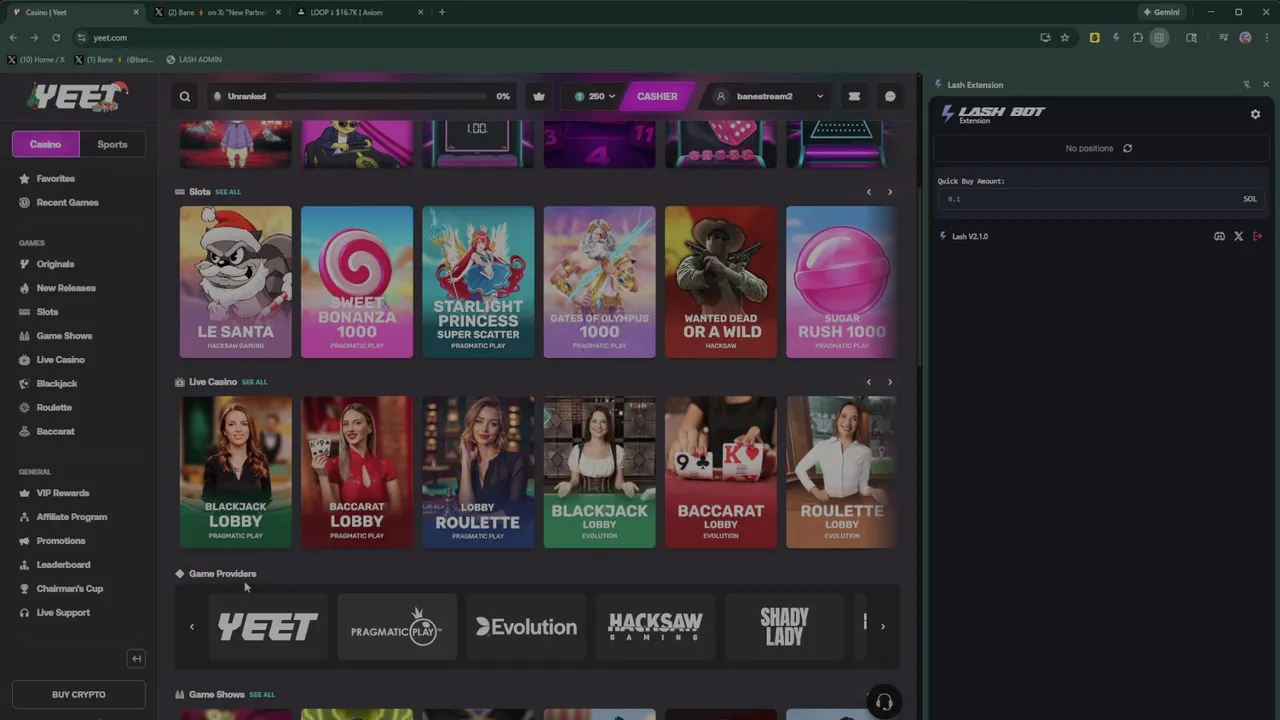Viewport: 1280px width, 720px height.
Task: Open the browser extensions puzzle icon
Action: pos(1138,37)
